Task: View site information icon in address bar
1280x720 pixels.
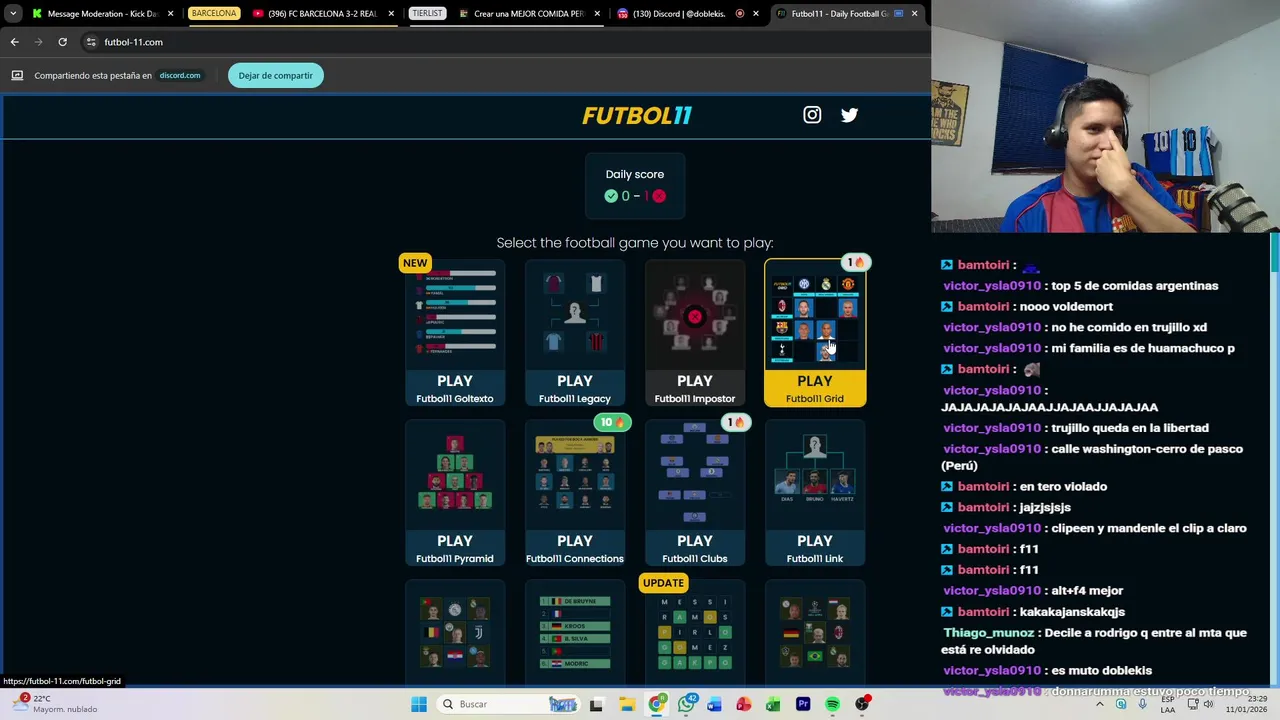Action: click(91, 42)
